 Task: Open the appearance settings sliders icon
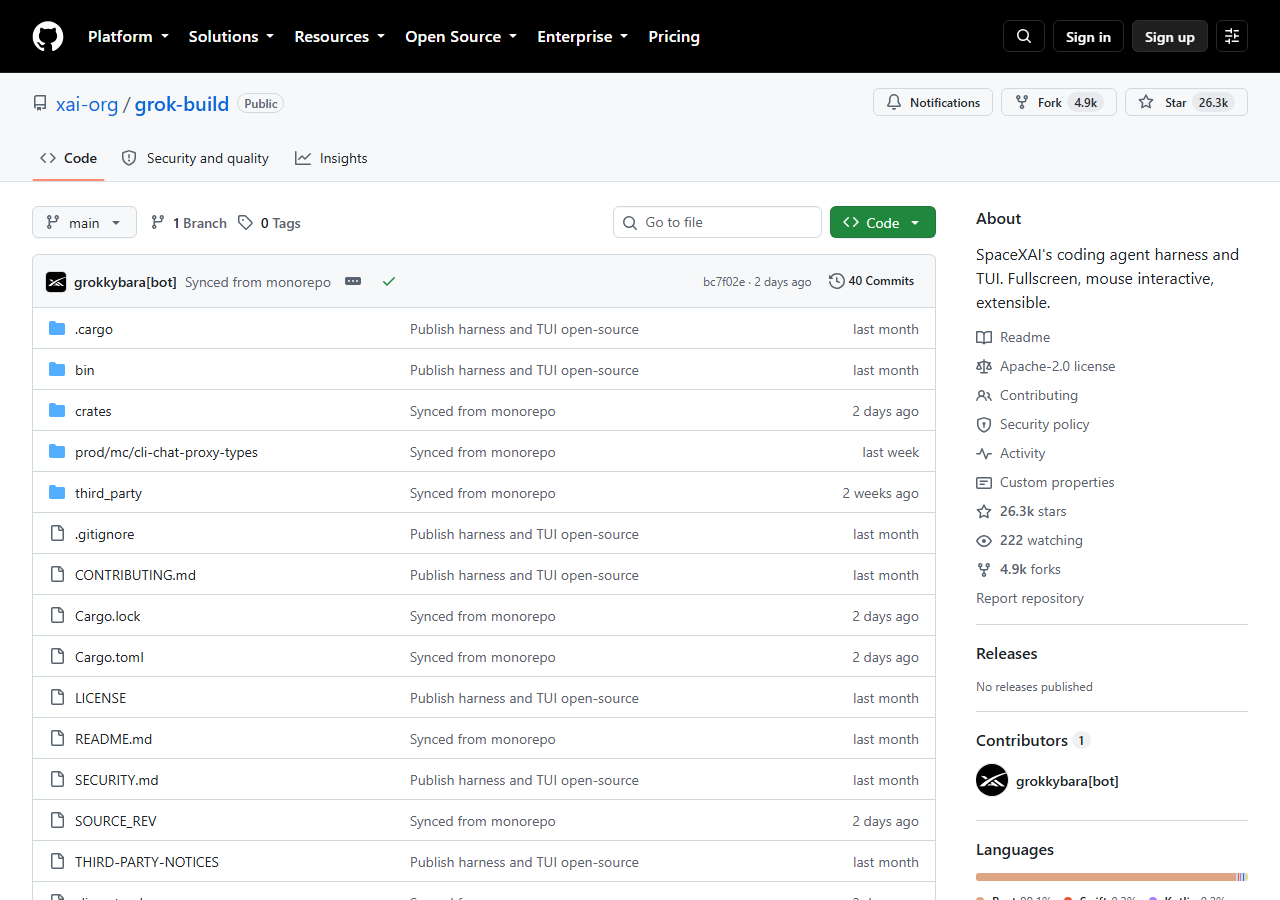click(x=1232, y=36)
